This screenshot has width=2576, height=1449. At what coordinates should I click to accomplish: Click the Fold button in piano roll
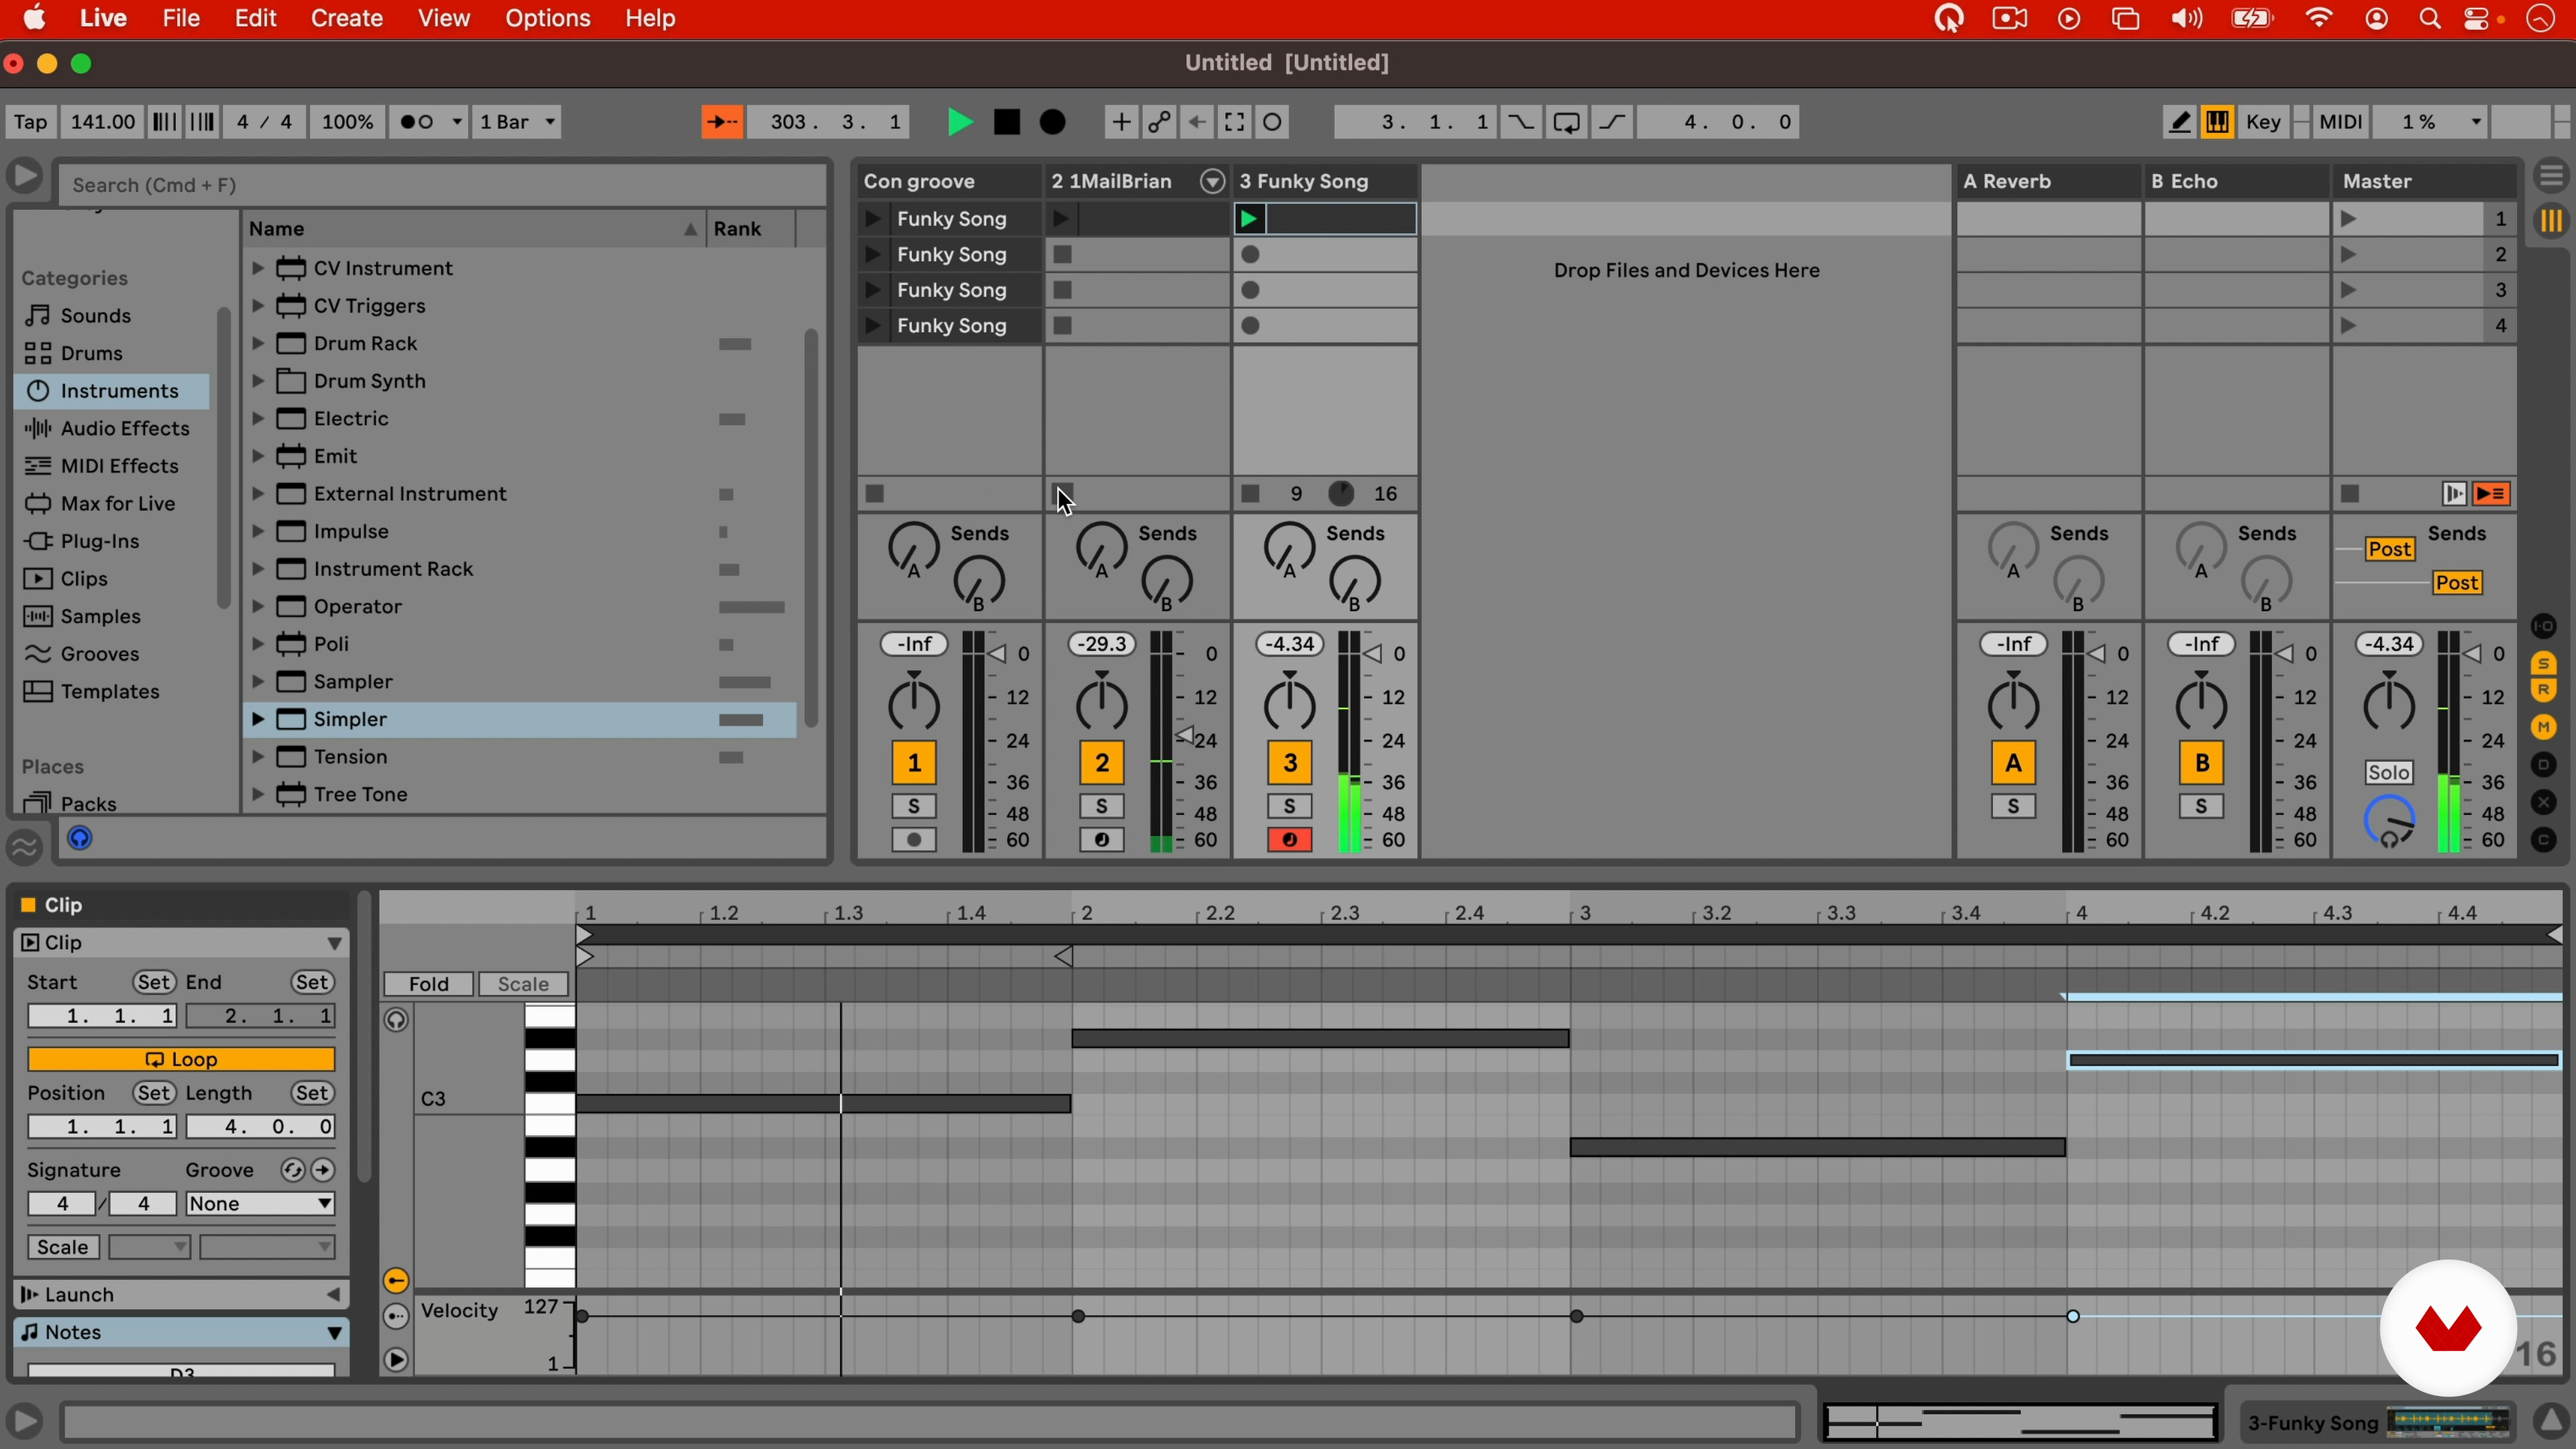click(x=429, y=984)
